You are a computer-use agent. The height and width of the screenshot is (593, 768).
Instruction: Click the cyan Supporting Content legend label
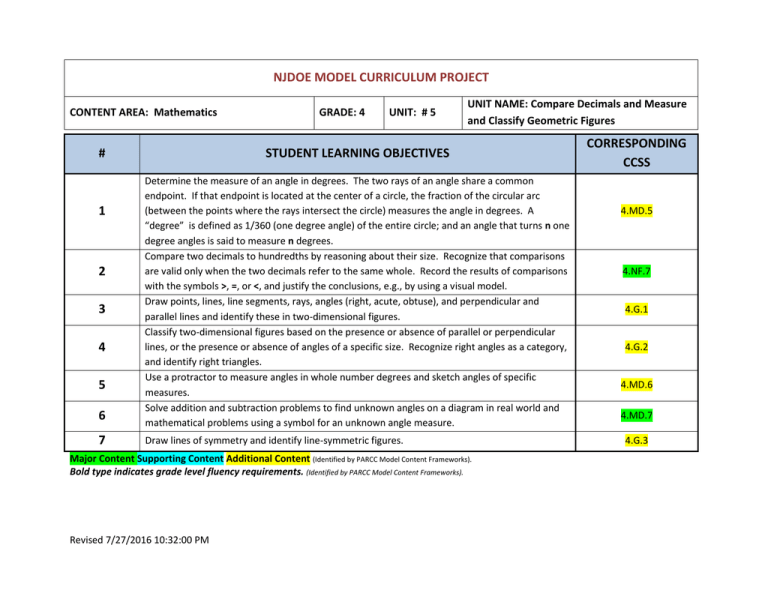click(180, 459)
